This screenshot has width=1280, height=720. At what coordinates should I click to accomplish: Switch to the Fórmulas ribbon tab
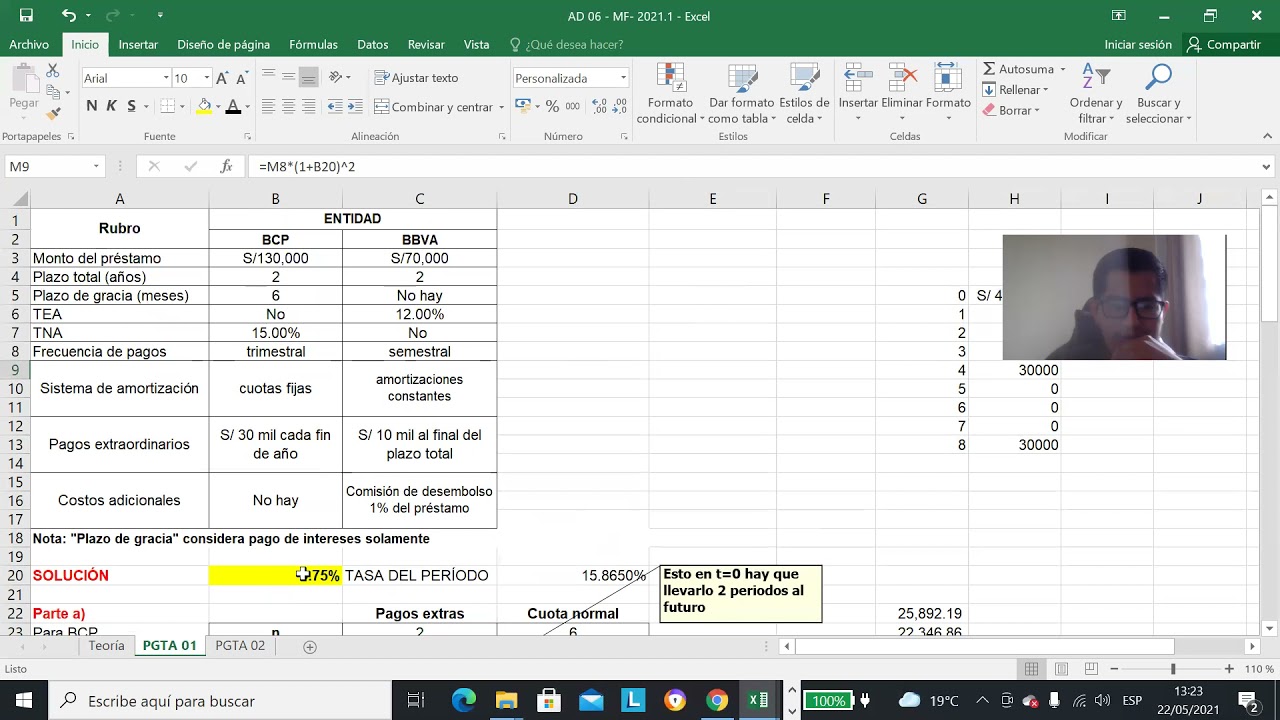coord(313,44)
